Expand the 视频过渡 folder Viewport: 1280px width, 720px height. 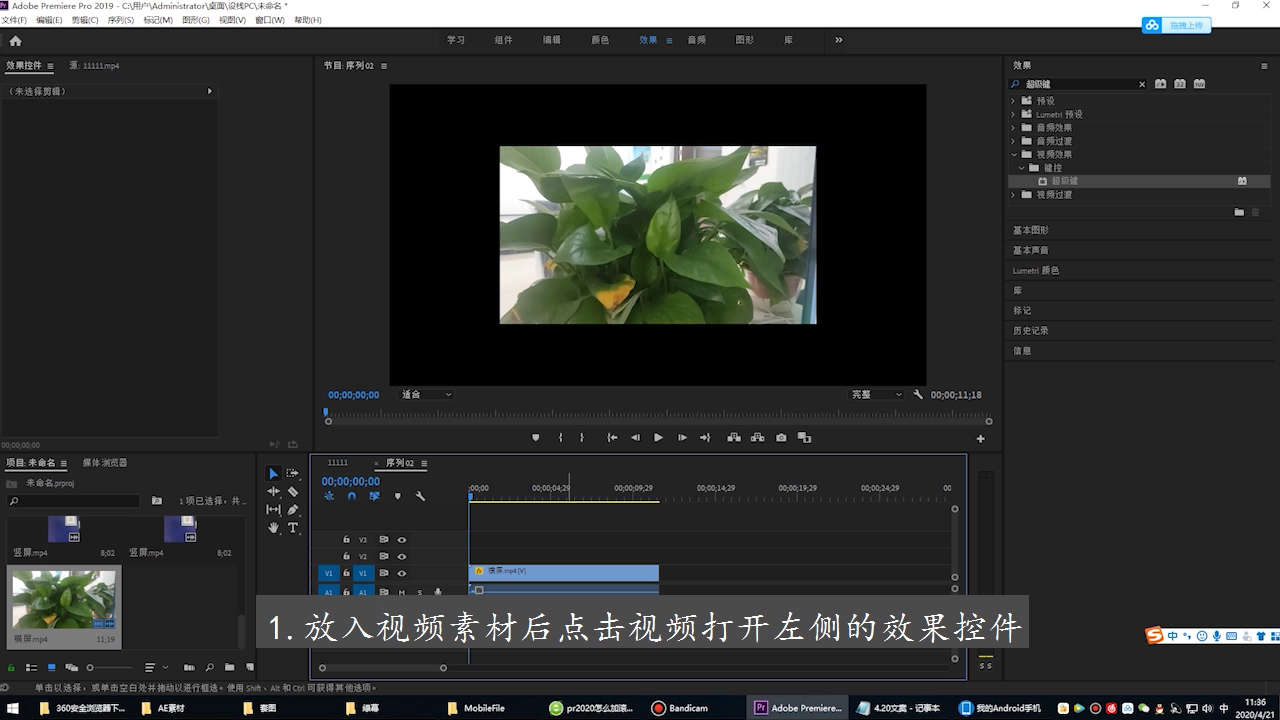(x=1013, y=195)
